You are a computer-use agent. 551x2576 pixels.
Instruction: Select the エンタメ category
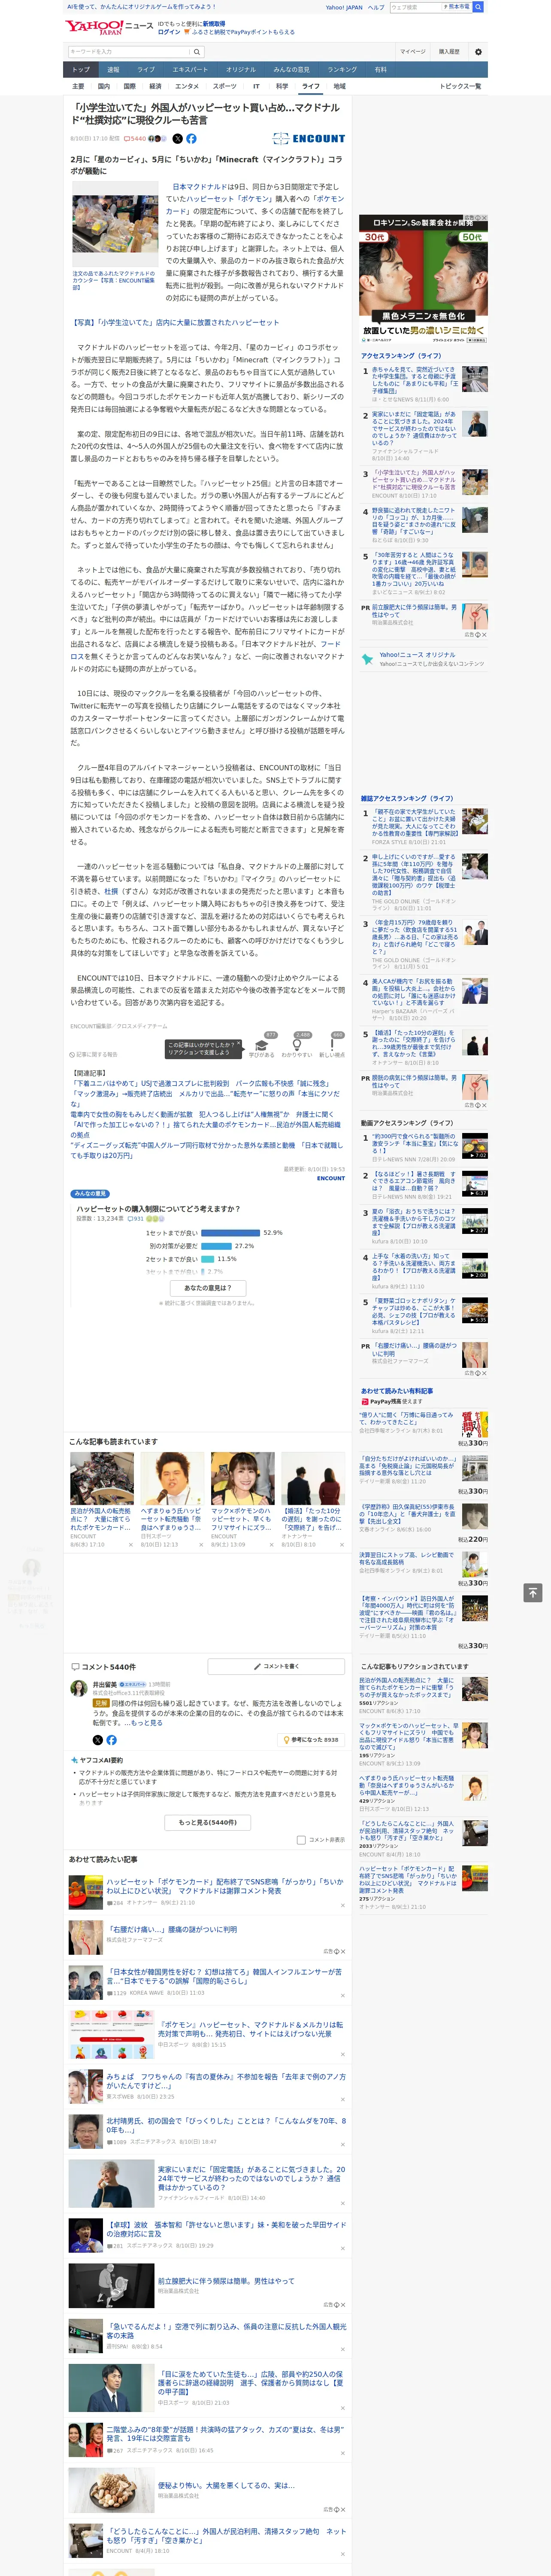(x=187, y=86)
